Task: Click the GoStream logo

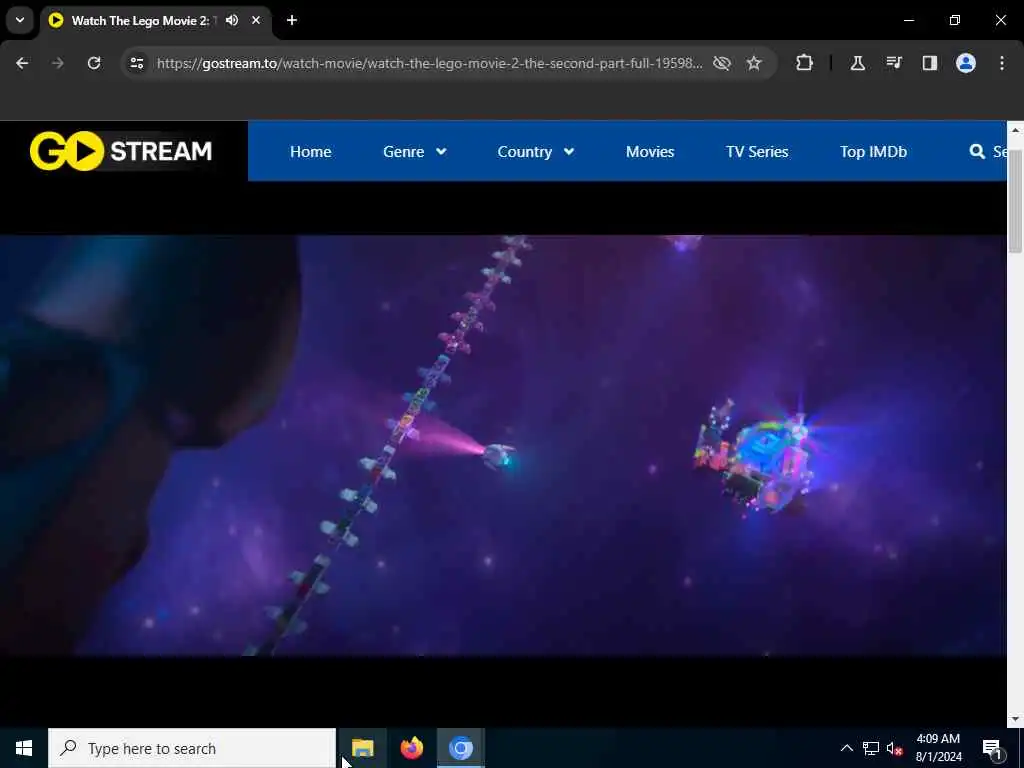Action: (x=121, y=151)
